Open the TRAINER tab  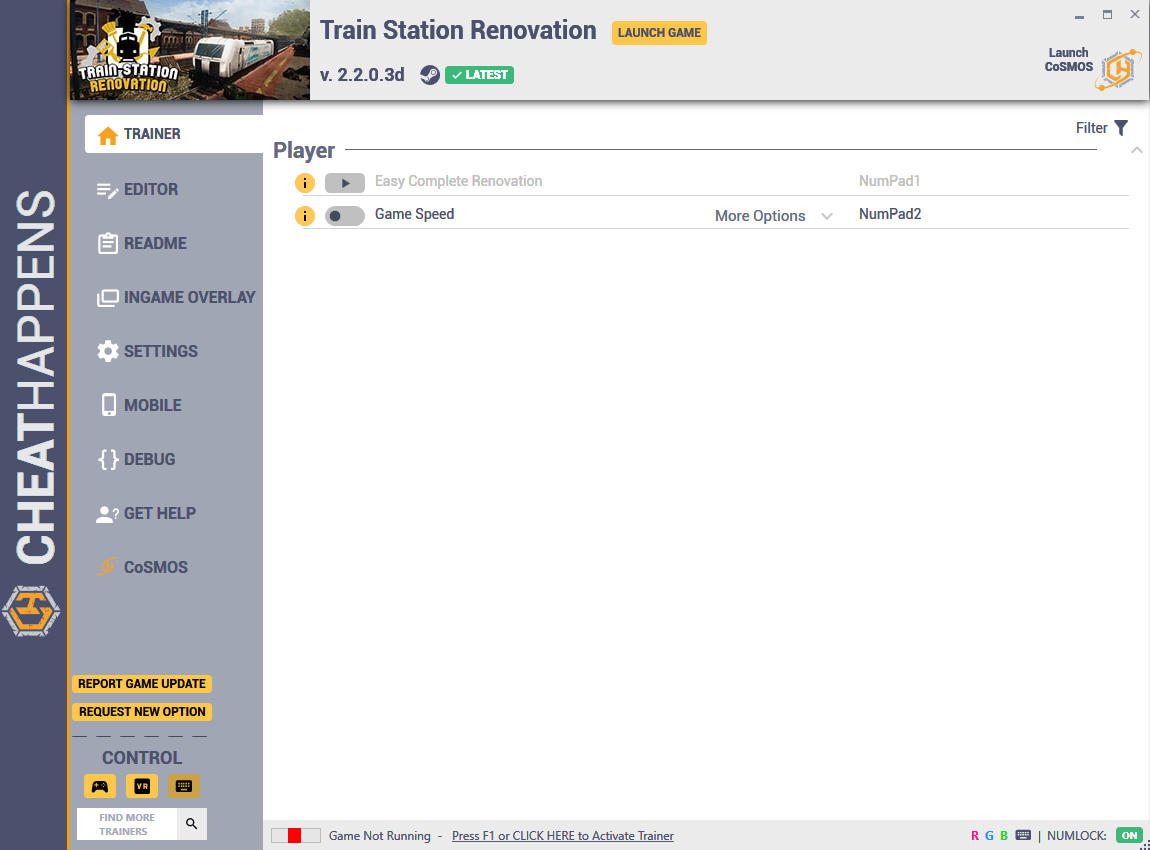(x=174, y=134)
